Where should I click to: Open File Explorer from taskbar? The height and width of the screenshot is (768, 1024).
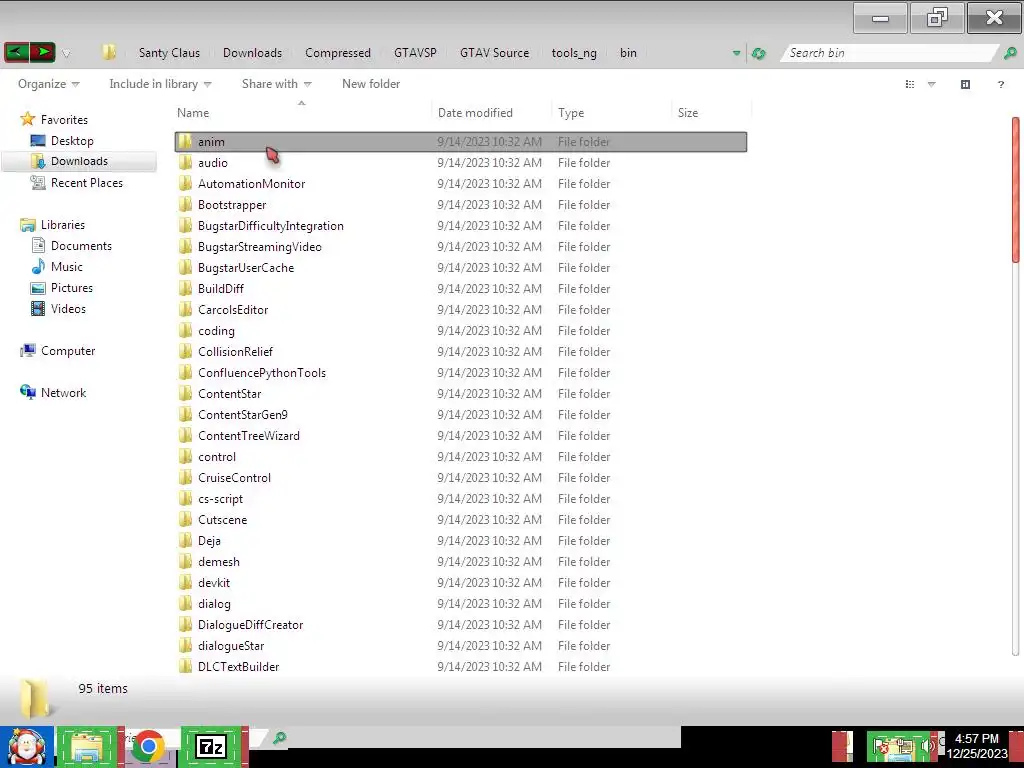87,746
